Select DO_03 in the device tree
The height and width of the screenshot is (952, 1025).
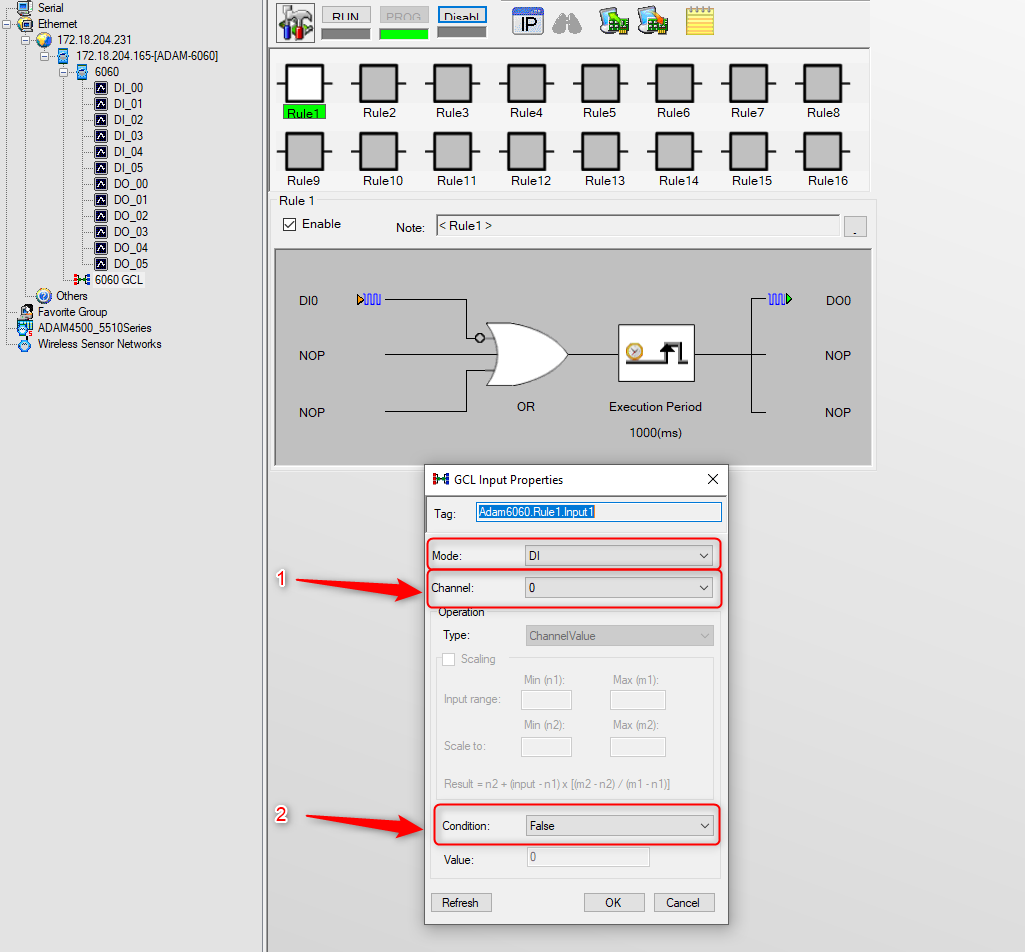(x=131, y=231)
